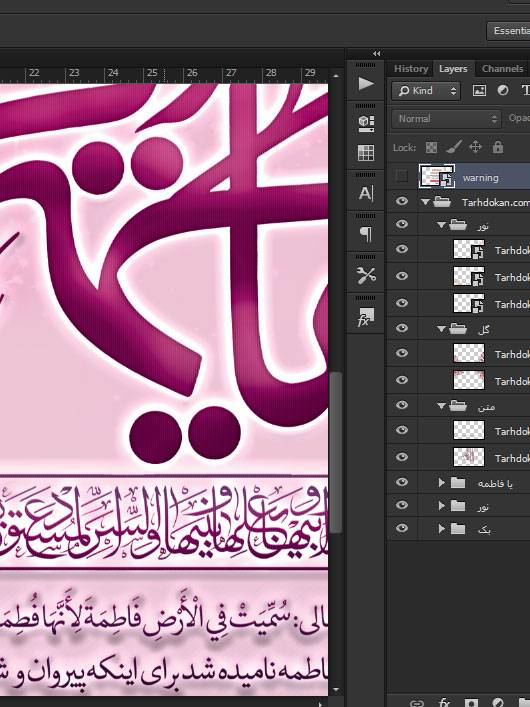Hide the متن group

(x=402, y=405)
